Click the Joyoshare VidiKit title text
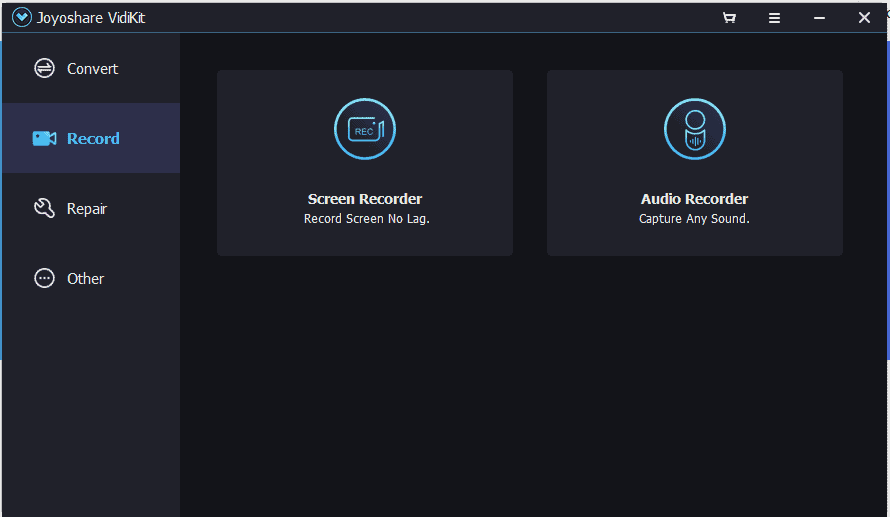 point(91,18)
